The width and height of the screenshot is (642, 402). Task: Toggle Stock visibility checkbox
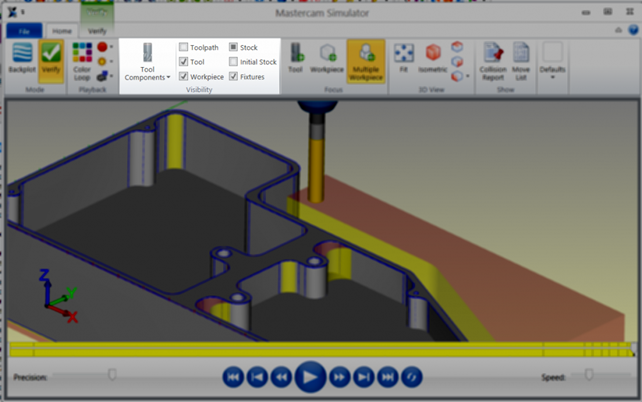click(233, 47)
